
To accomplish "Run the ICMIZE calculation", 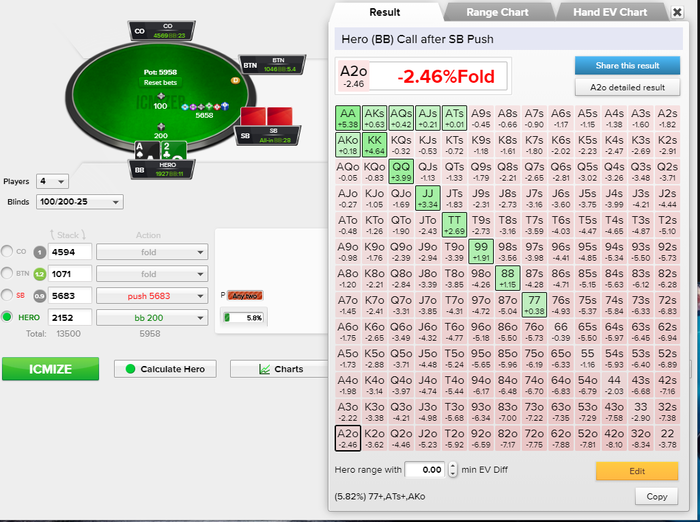I will coord(50,369).
